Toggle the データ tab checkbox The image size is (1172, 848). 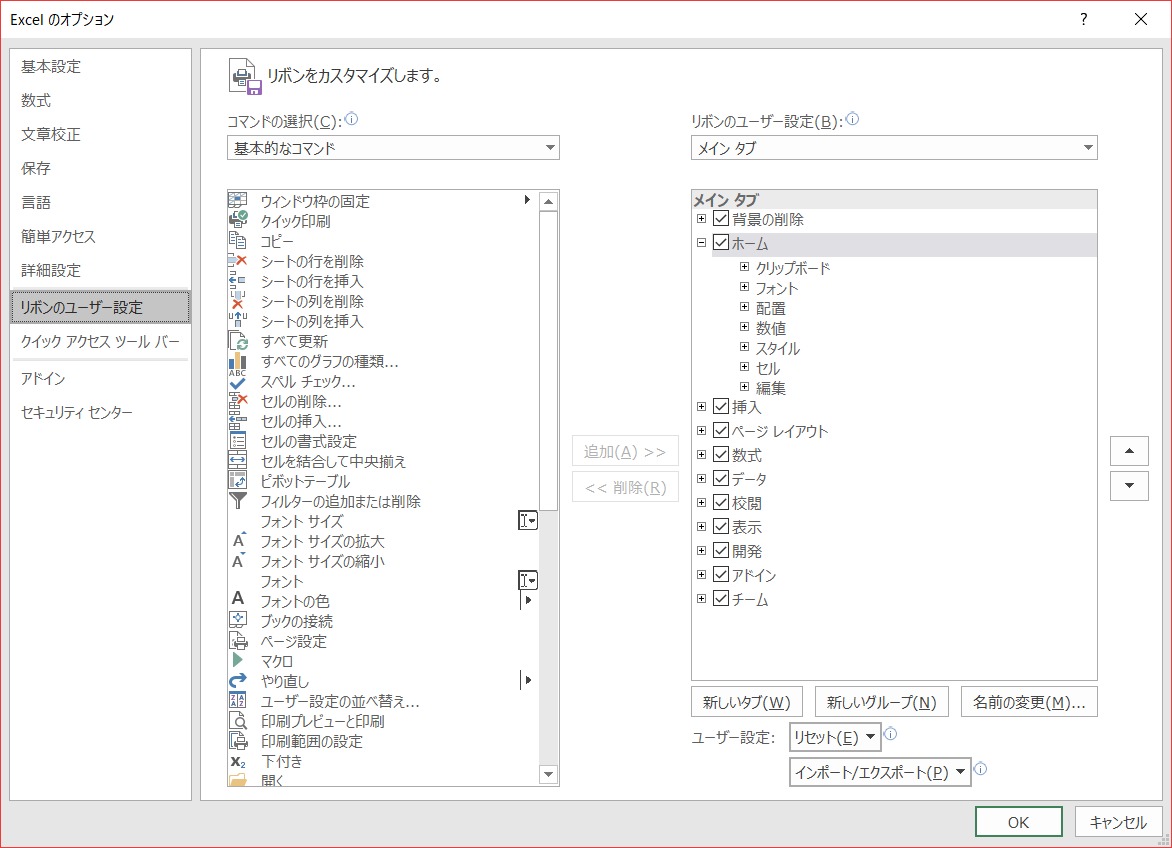click(x=721, y=477)
